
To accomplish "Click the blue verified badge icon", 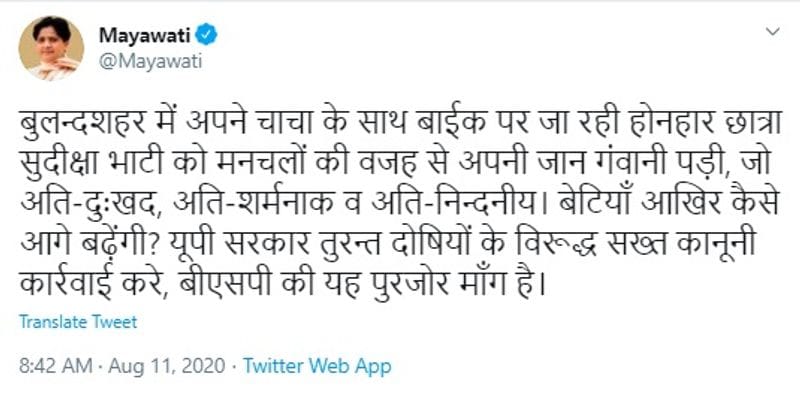I will pyautogui.click(x=208, y=35).
